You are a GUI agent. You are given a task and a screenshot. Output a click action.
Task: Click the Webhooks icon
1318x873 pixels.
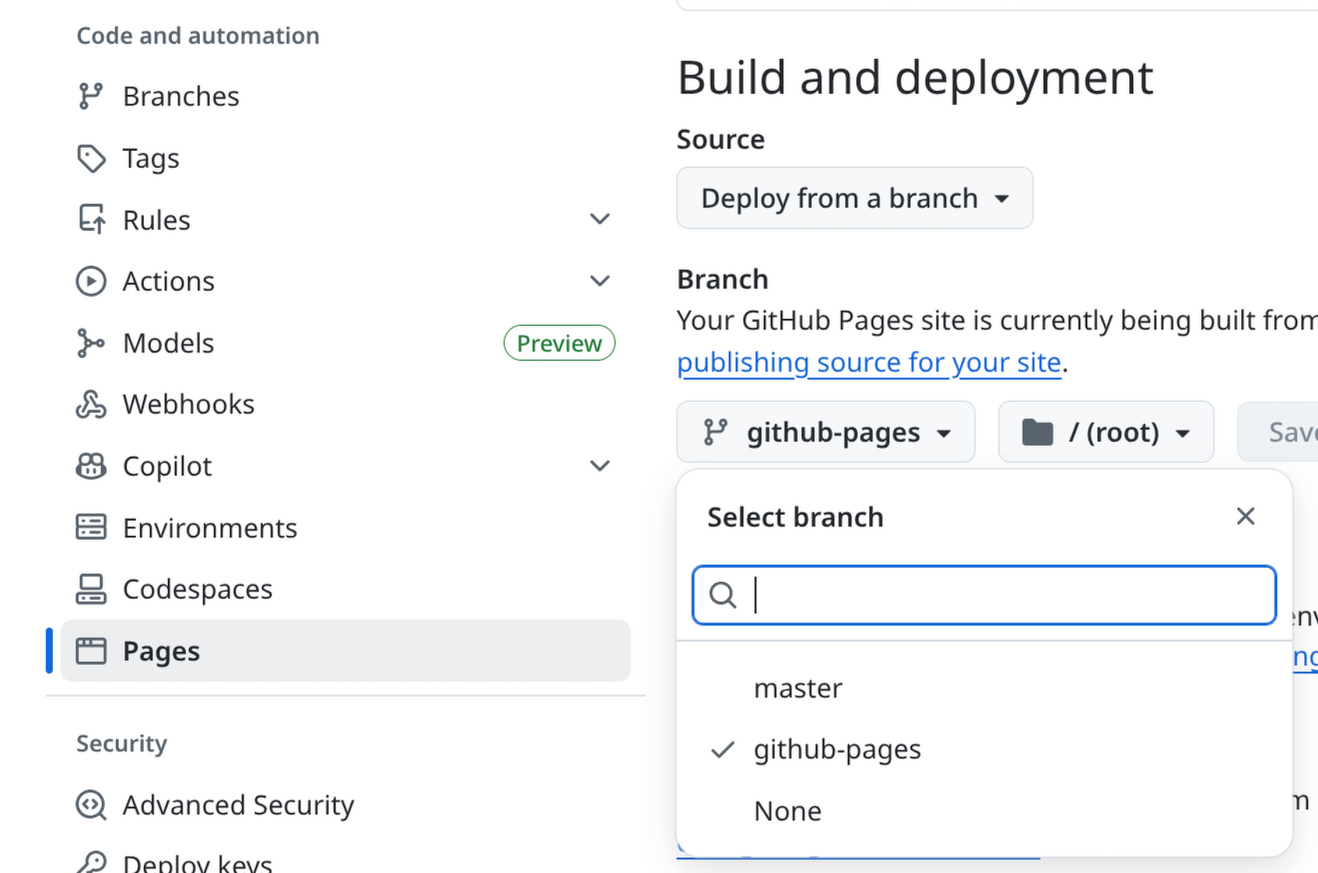click(91, 404)
